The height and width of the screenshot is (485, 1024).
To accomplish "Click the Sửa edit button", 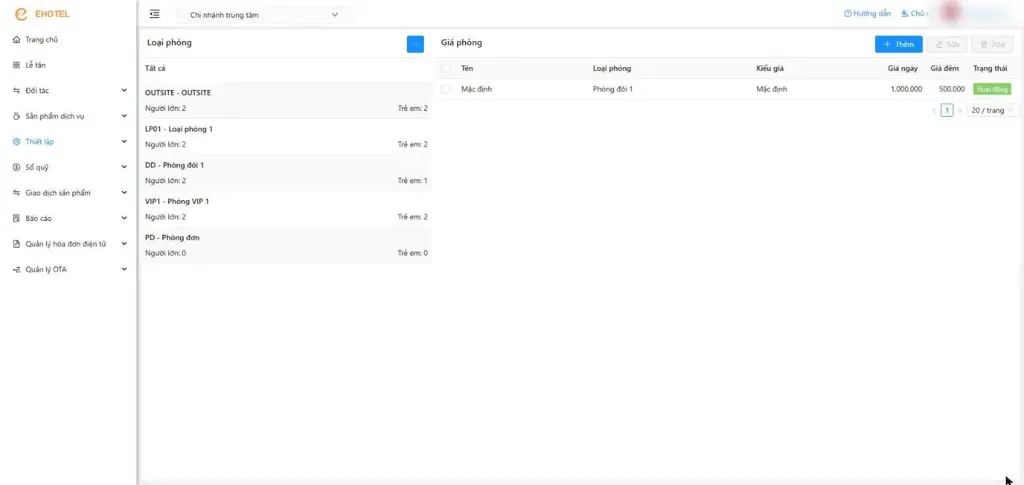I will point(947,44).
